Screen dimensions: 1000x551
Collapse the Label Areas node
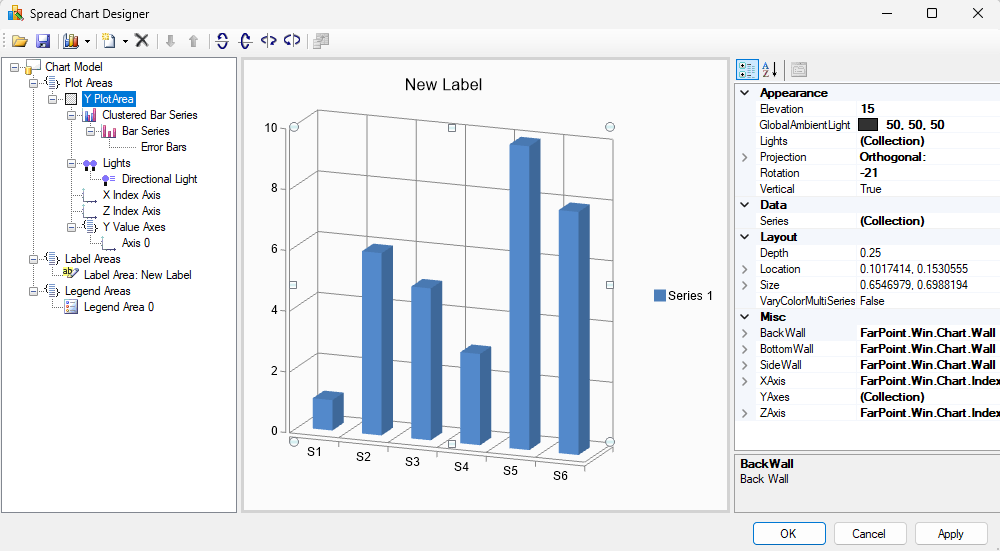[x=33, y=259]
